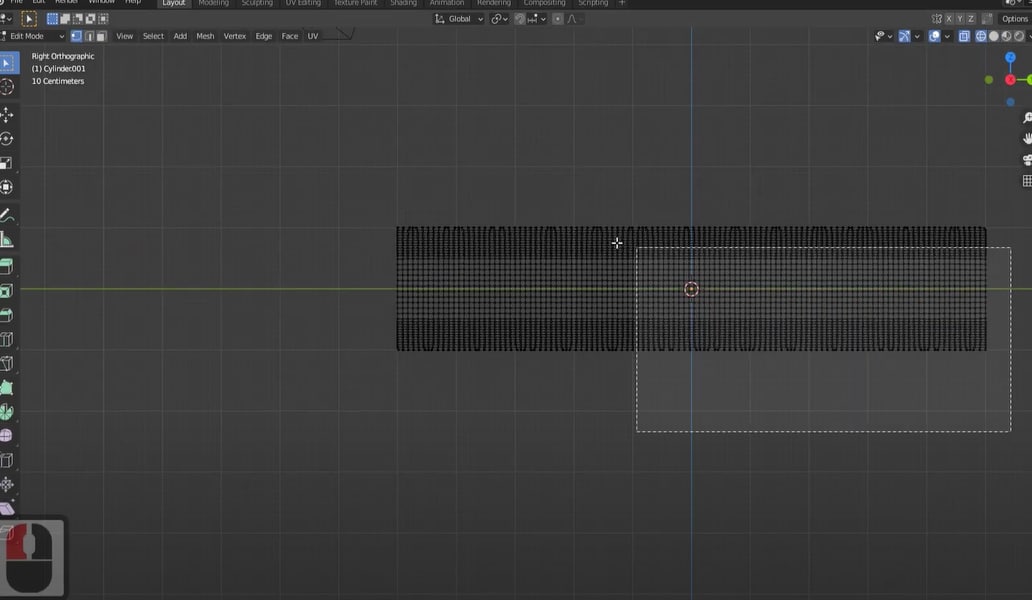Image resolution: width=1032 pixels, height=600 pixels.
Task: Toggle camera view icon
Action: pos(1027,160)
